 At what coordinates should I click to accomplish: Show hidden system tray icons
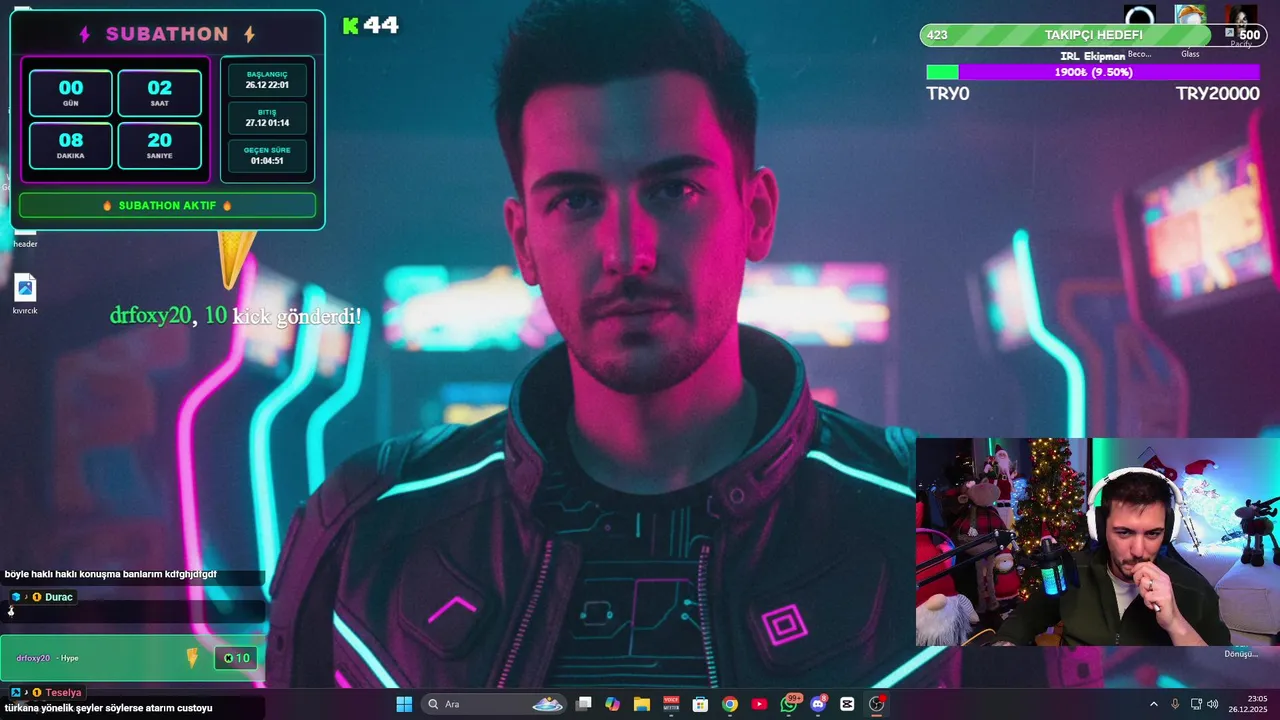point(1153,704)
